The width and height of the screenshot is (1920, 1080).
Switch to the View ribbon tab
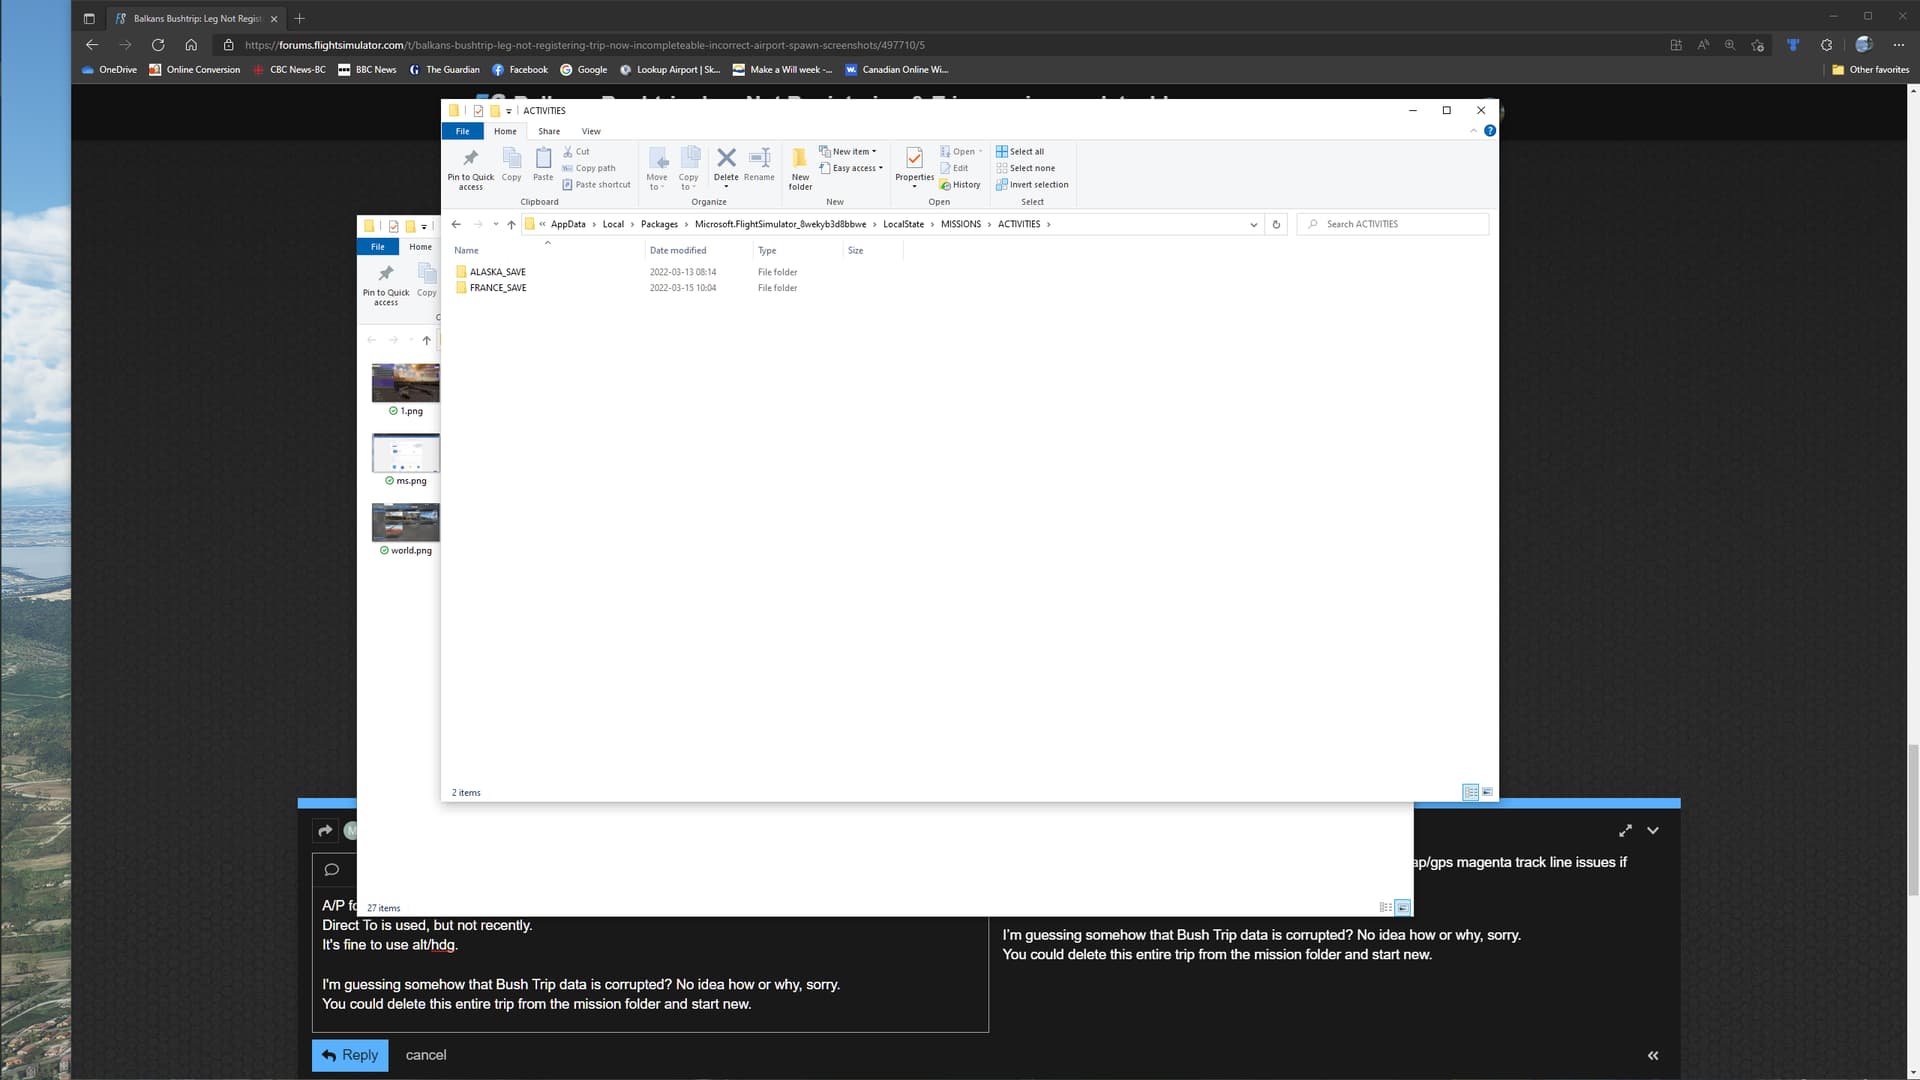coord(591,131)
